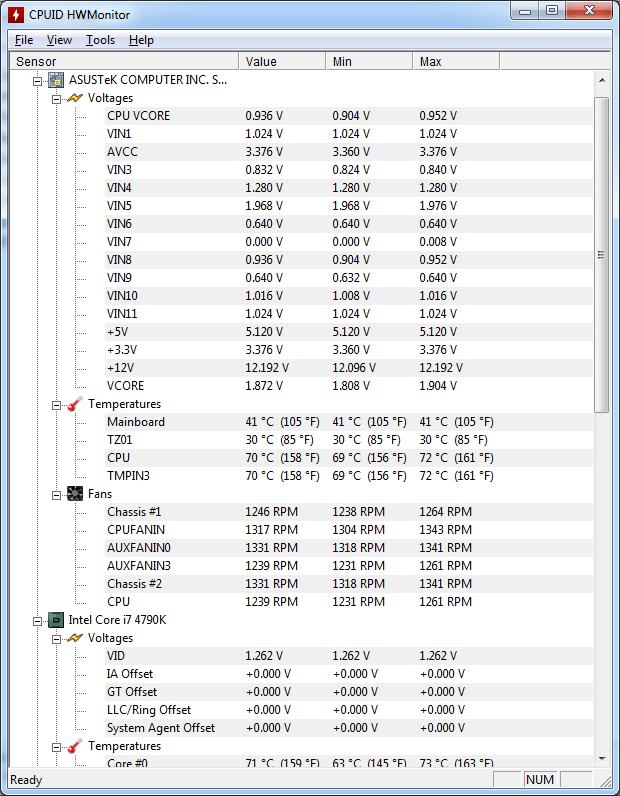Select the Chassis #2 fan row

[x=349, y=584]
